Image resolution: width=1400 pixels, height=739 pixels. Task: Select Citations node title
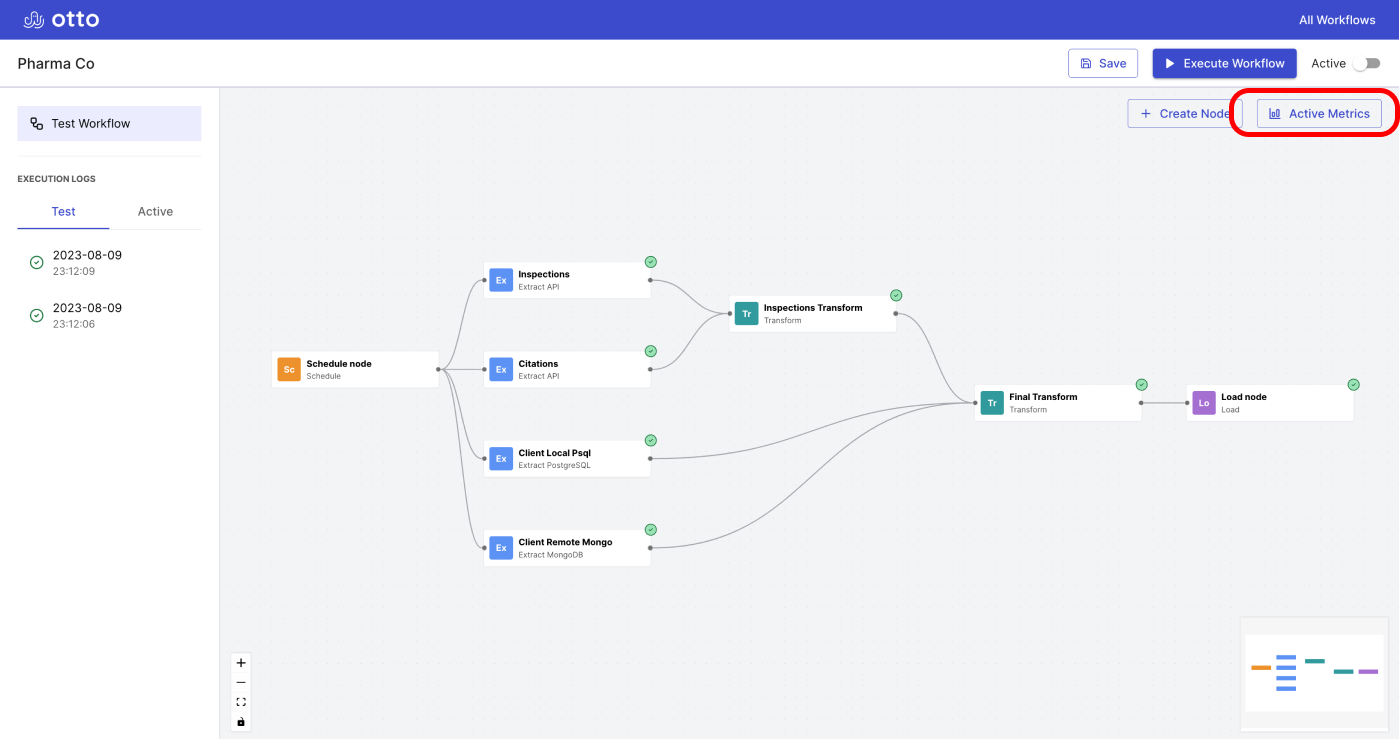(x=538, y=364)
